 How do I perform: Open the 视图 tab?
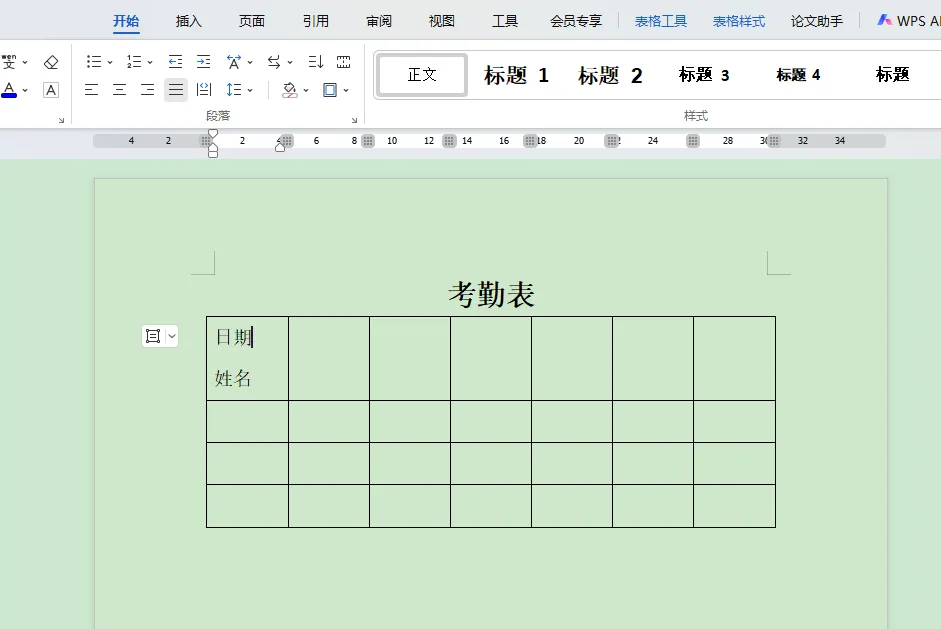click(x=442, y=21)
